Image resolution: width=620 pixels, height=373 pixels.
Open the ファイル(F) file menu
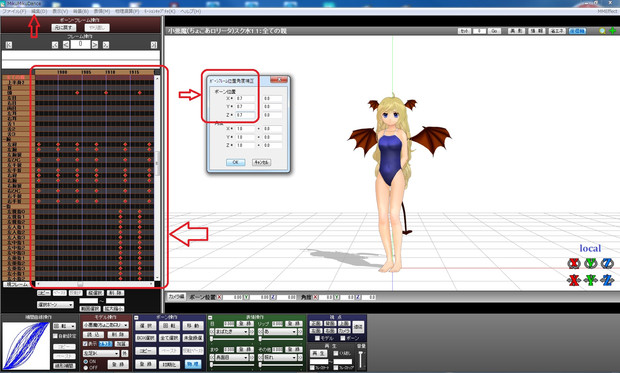pyautogui.click(x=14, y=11)
